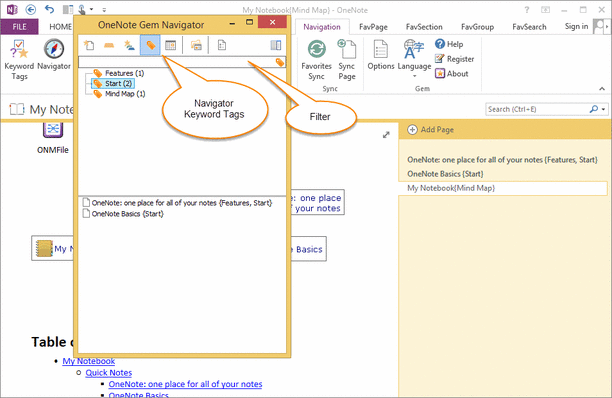Screen dimensions: 612x398
Task: Minimize the OneNote Gem Navigator window
Action: 232,24
